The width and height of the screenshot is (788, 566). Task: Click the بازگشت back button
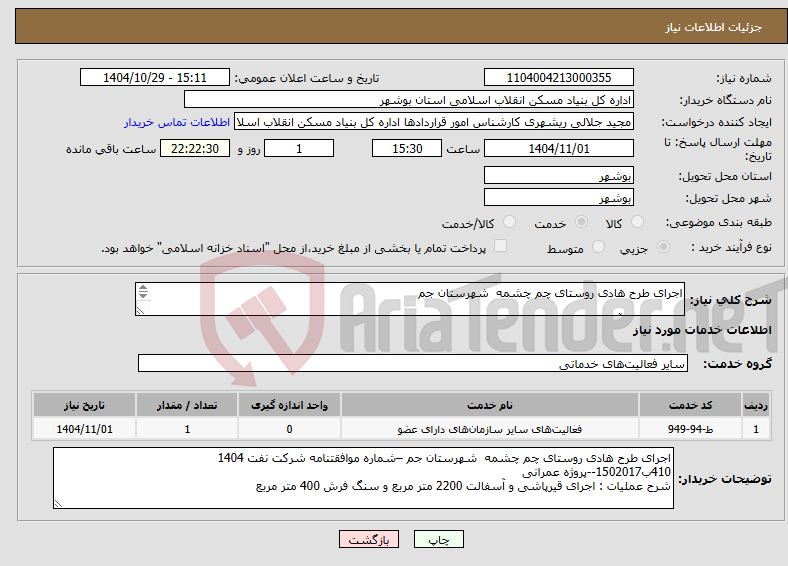coord(369,539)
